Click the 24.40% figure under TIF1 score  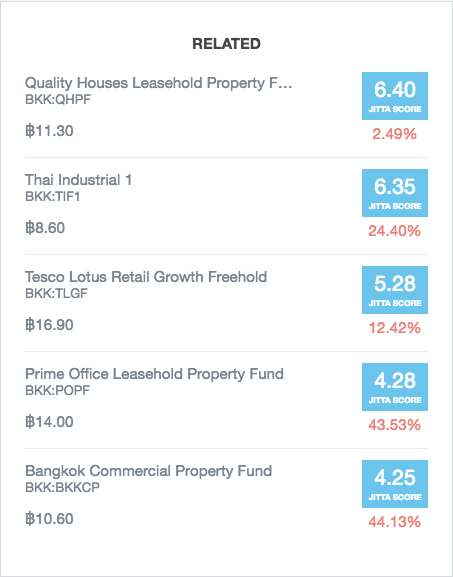394,231
